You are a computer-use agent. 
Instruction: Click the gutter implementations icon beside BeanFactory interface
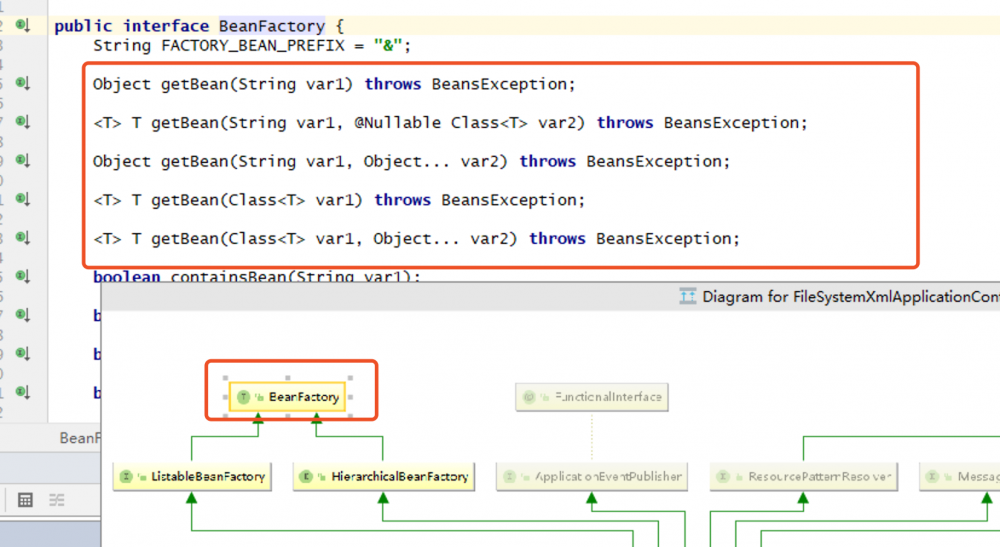[23, 26]
